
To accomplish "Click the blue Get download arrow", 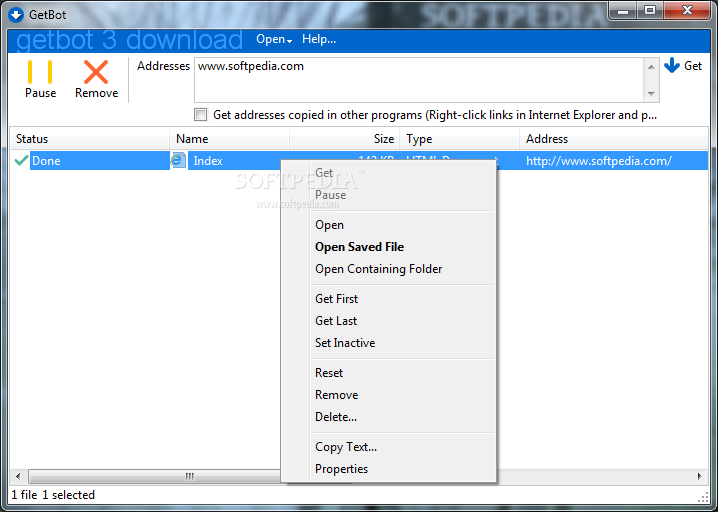I will 672,65.
